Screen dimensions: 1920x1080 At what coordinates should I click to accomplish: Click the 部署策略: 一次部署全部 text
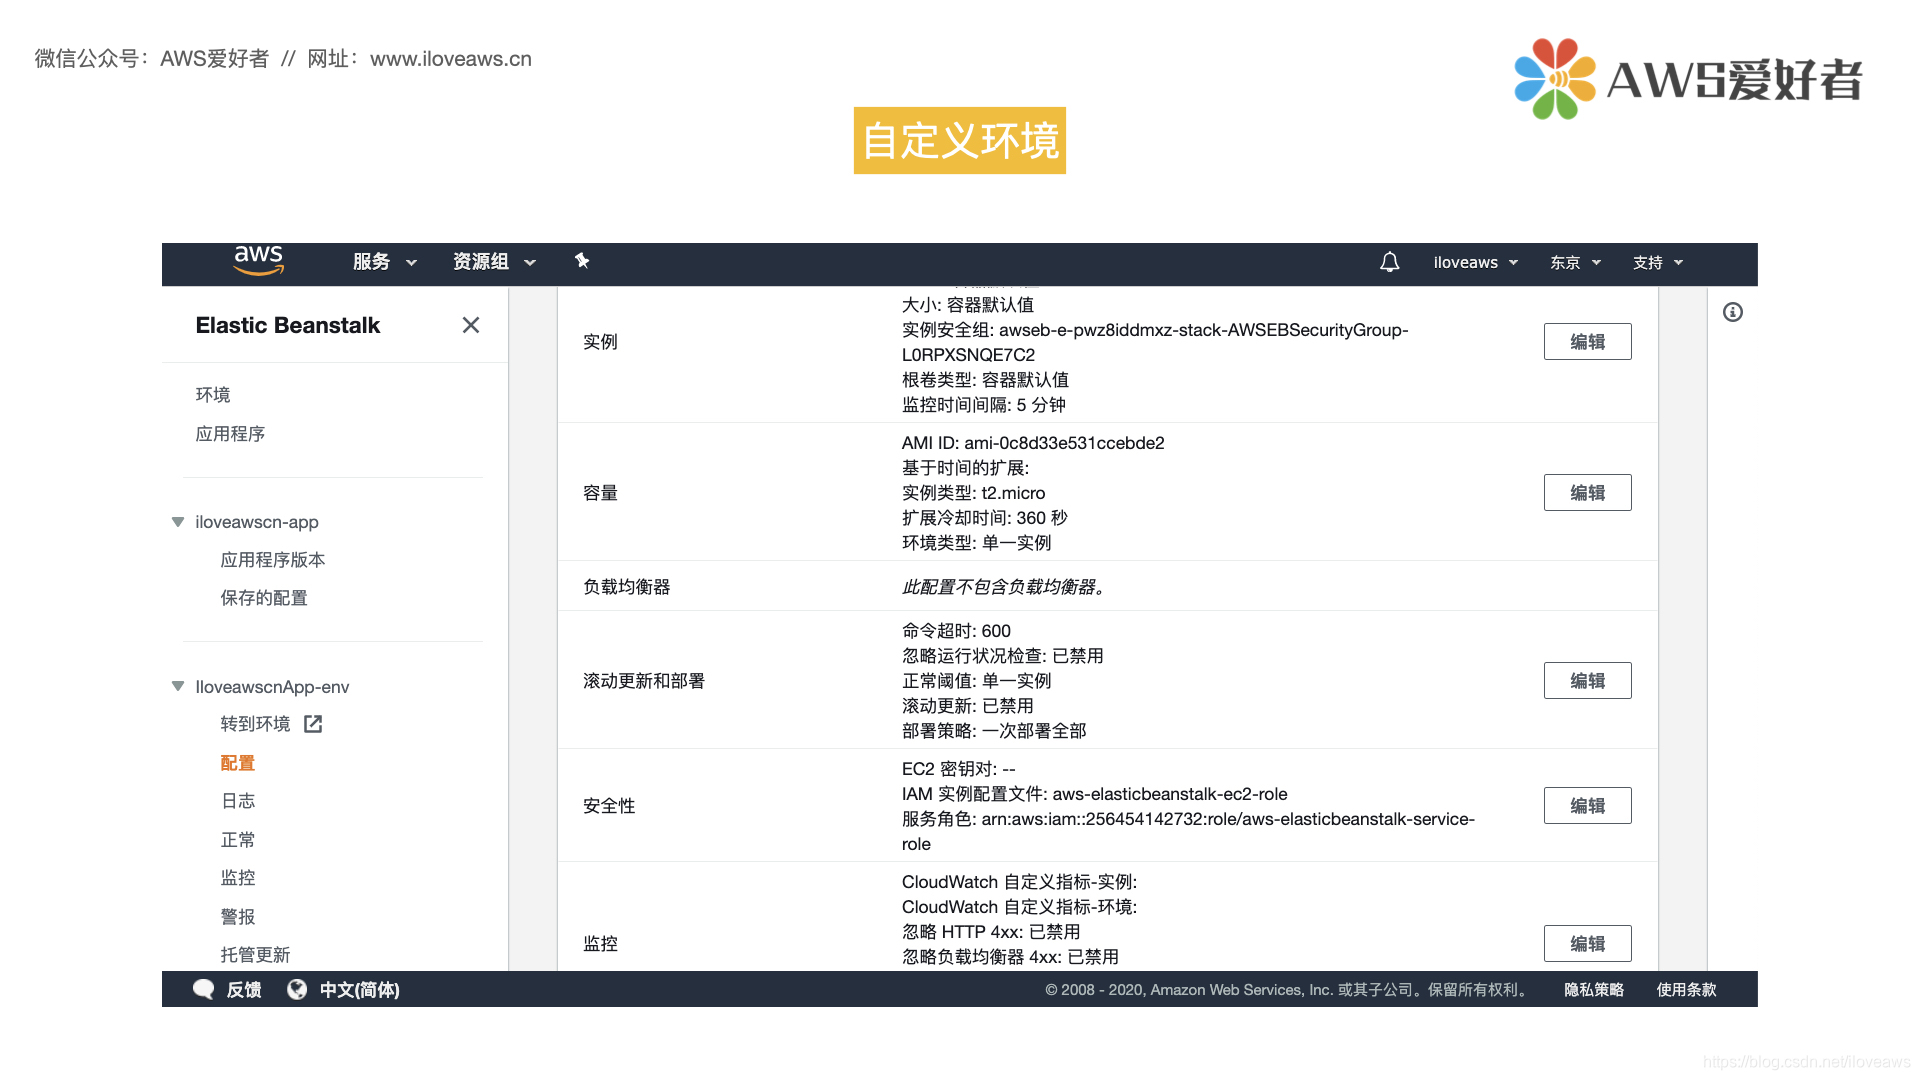994,731
